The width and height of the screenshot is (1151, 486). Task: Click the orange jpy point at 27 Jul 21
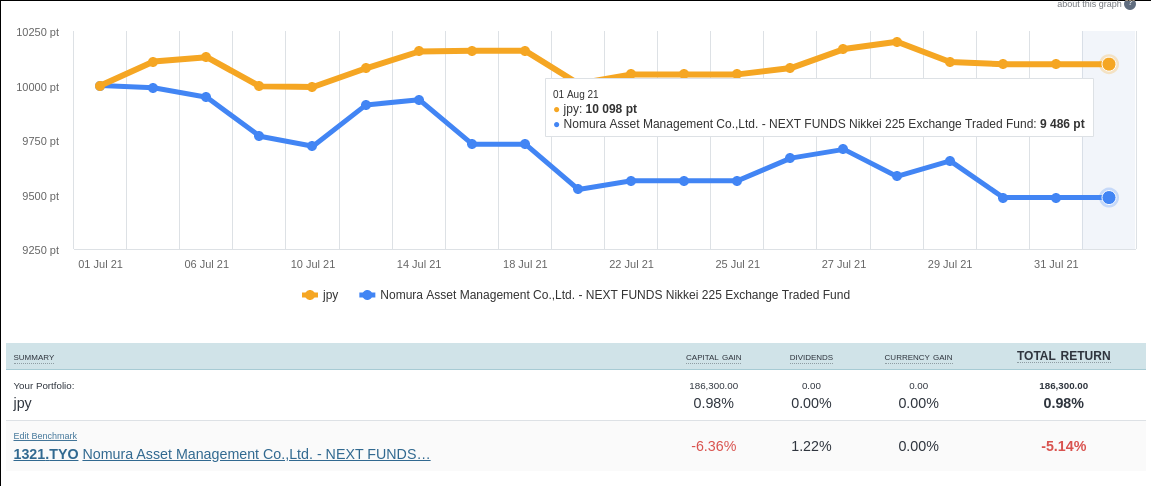tap(843, 48)
